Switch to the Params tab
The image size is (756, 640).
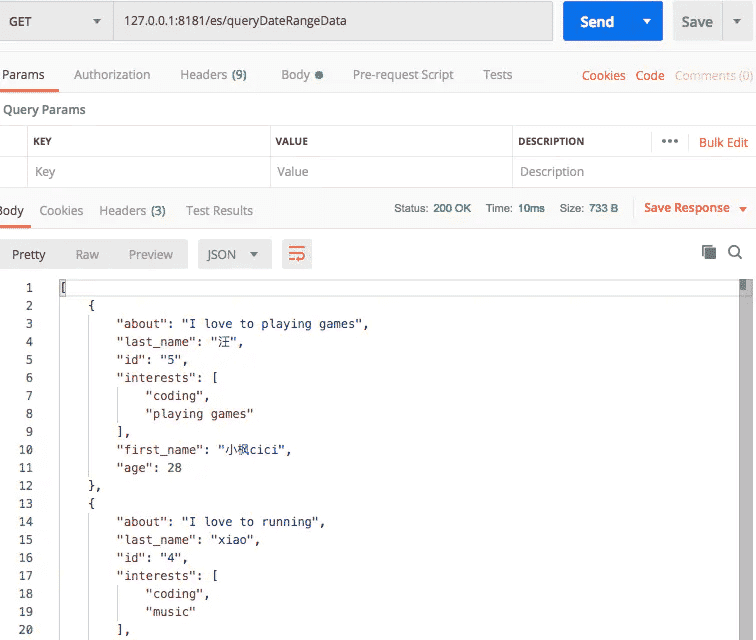(x=23, y=75)
